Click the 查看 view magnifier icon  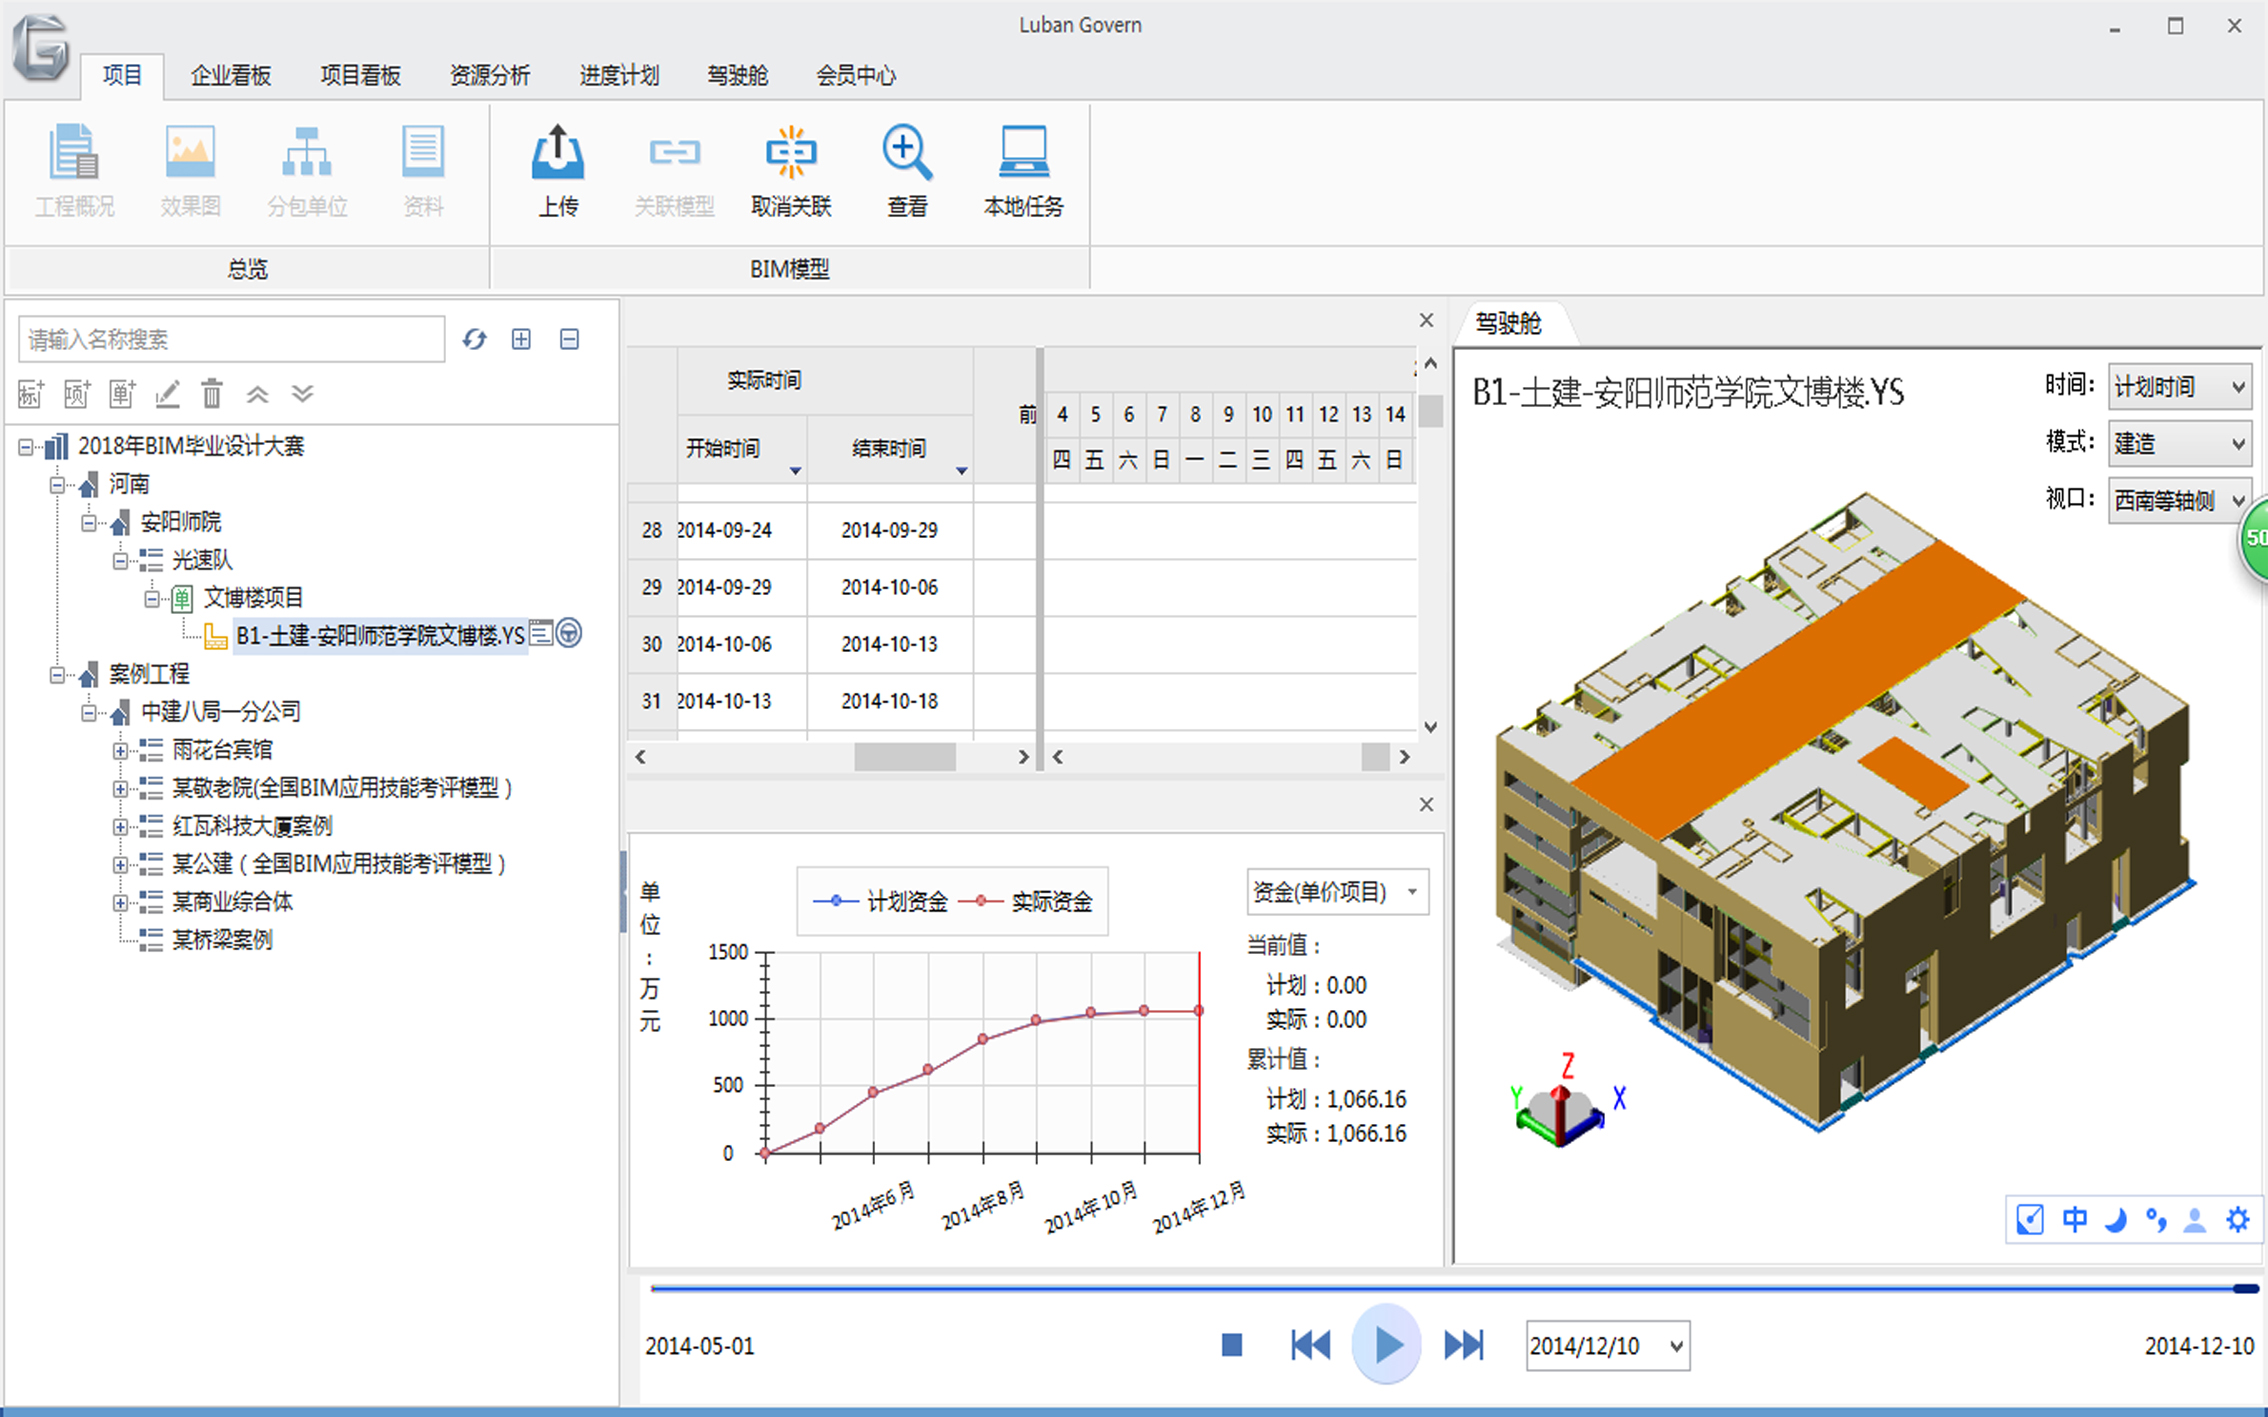[x=907, y=170]
